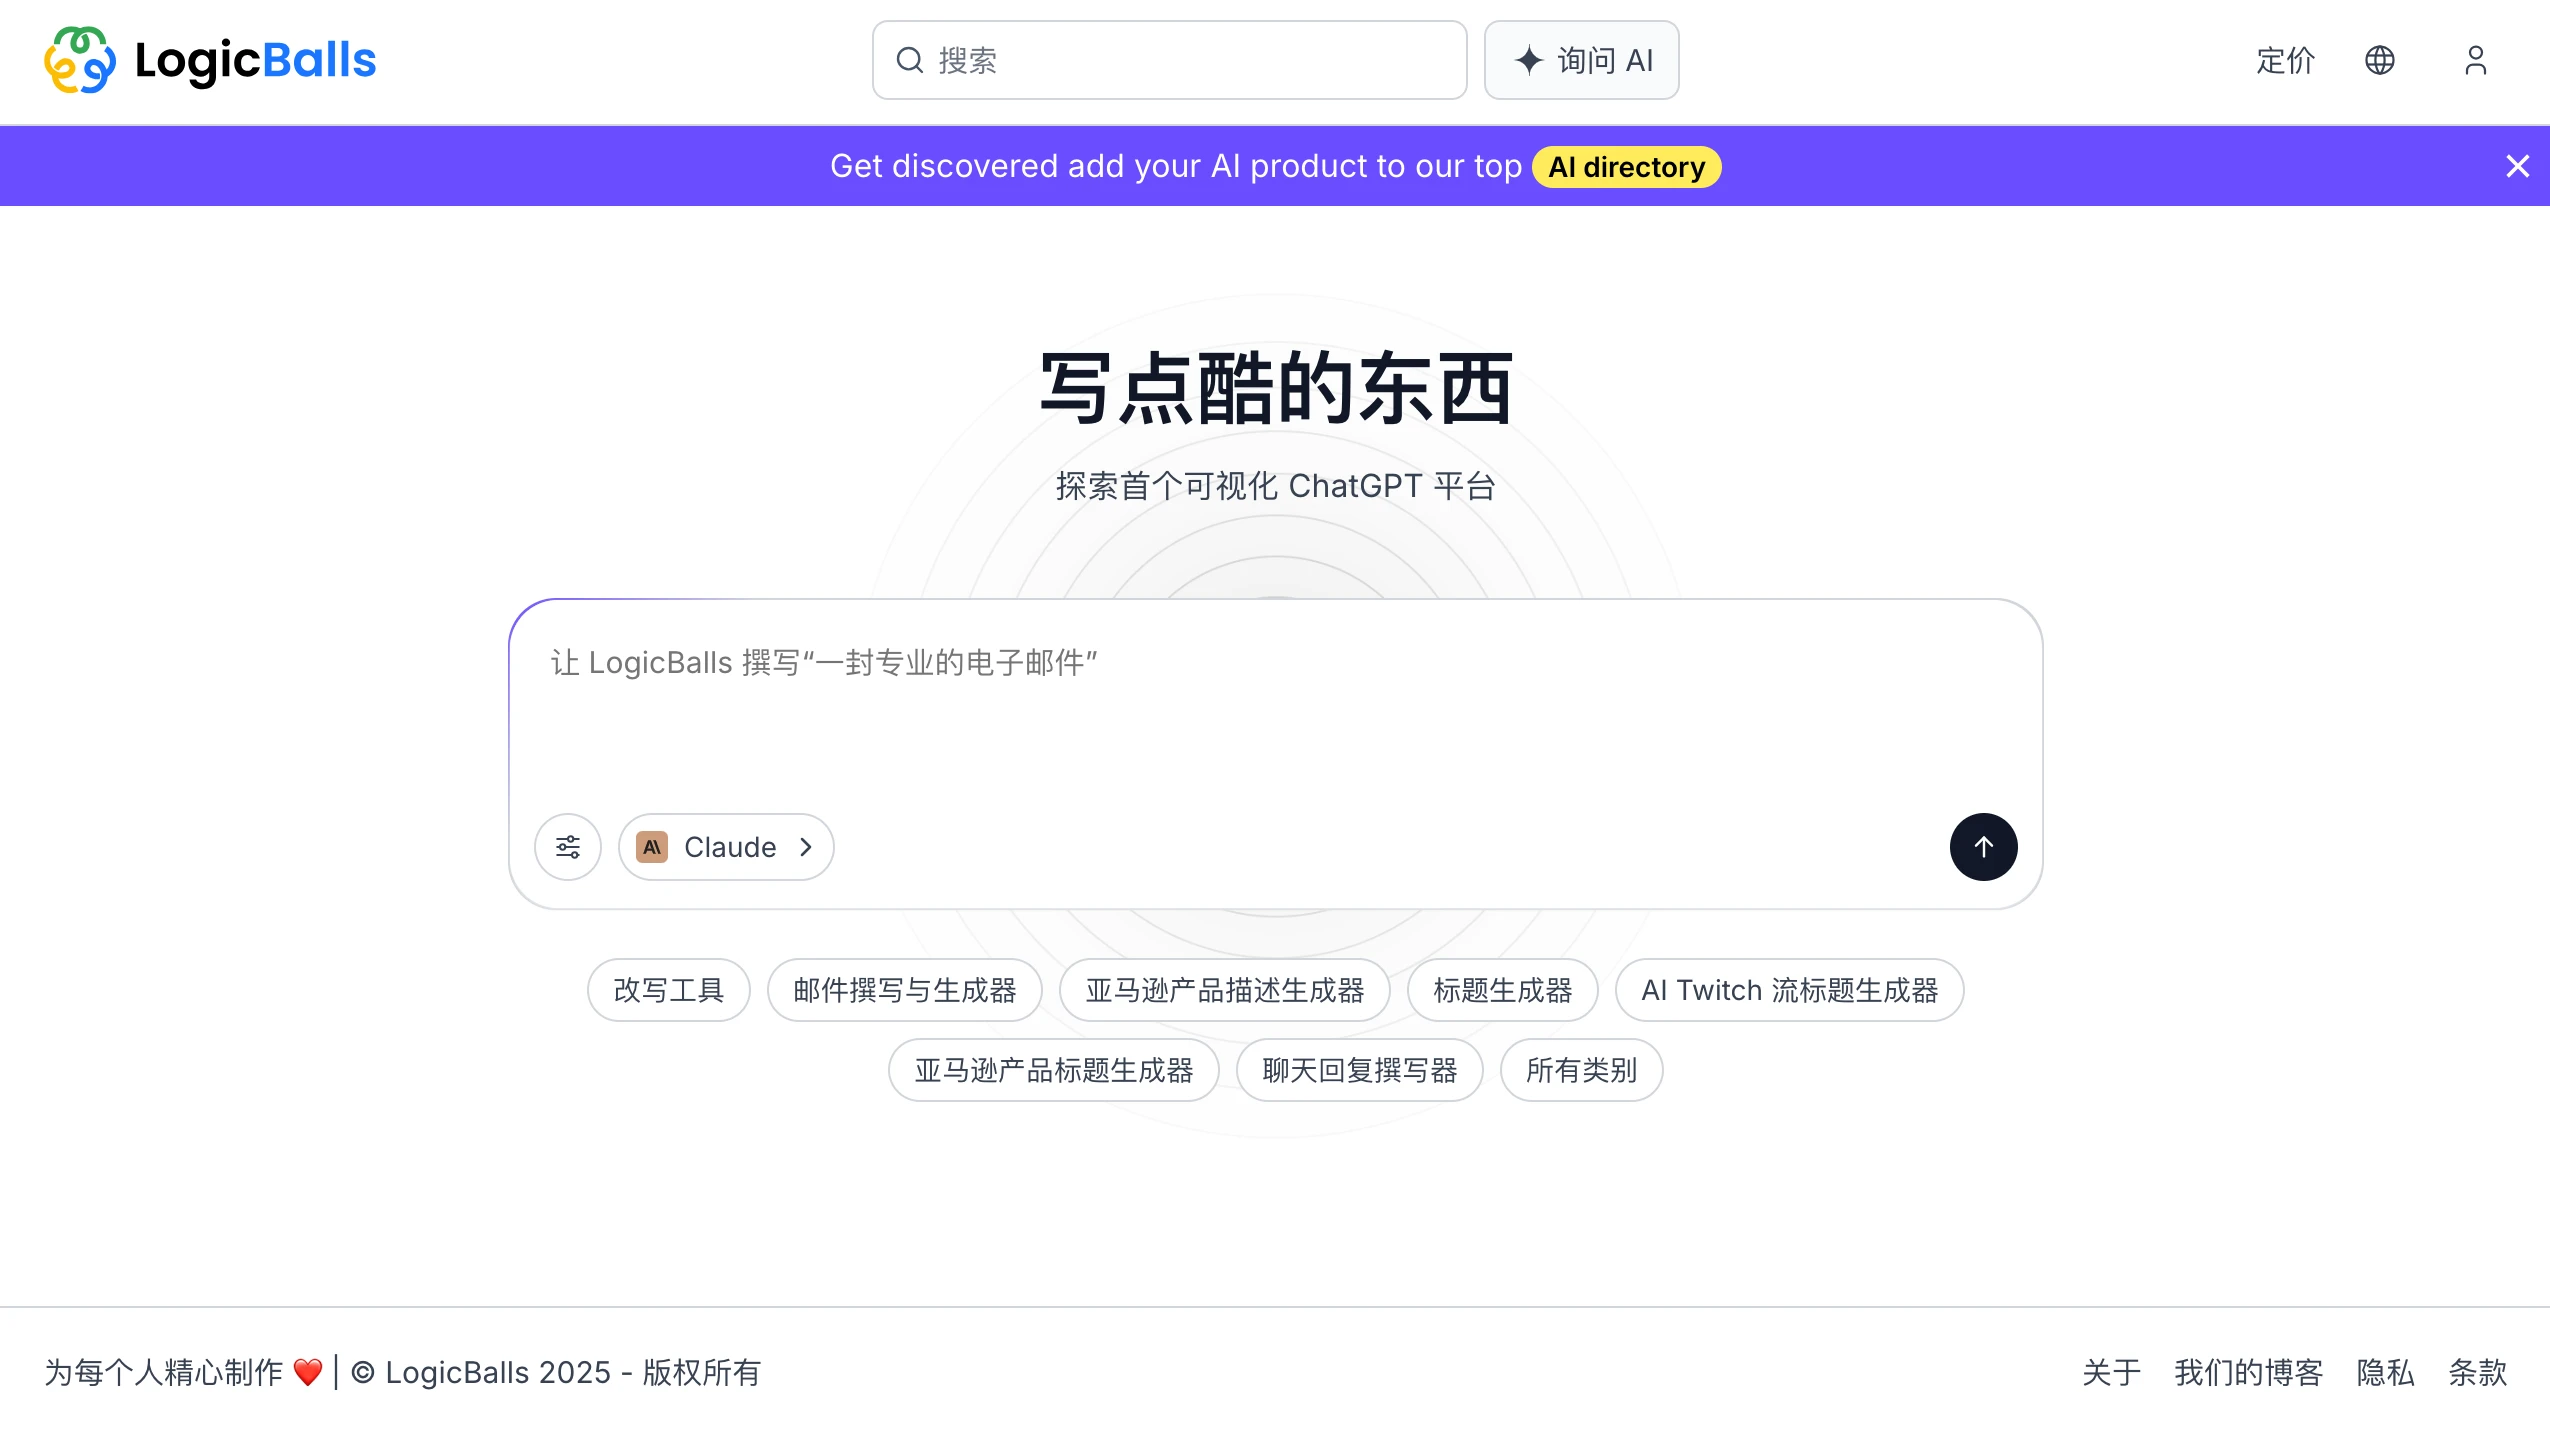The width and height of the screenshot is (2550, 1434).
Task: Open the 定价 pricing menu item
Action: 2285,60
